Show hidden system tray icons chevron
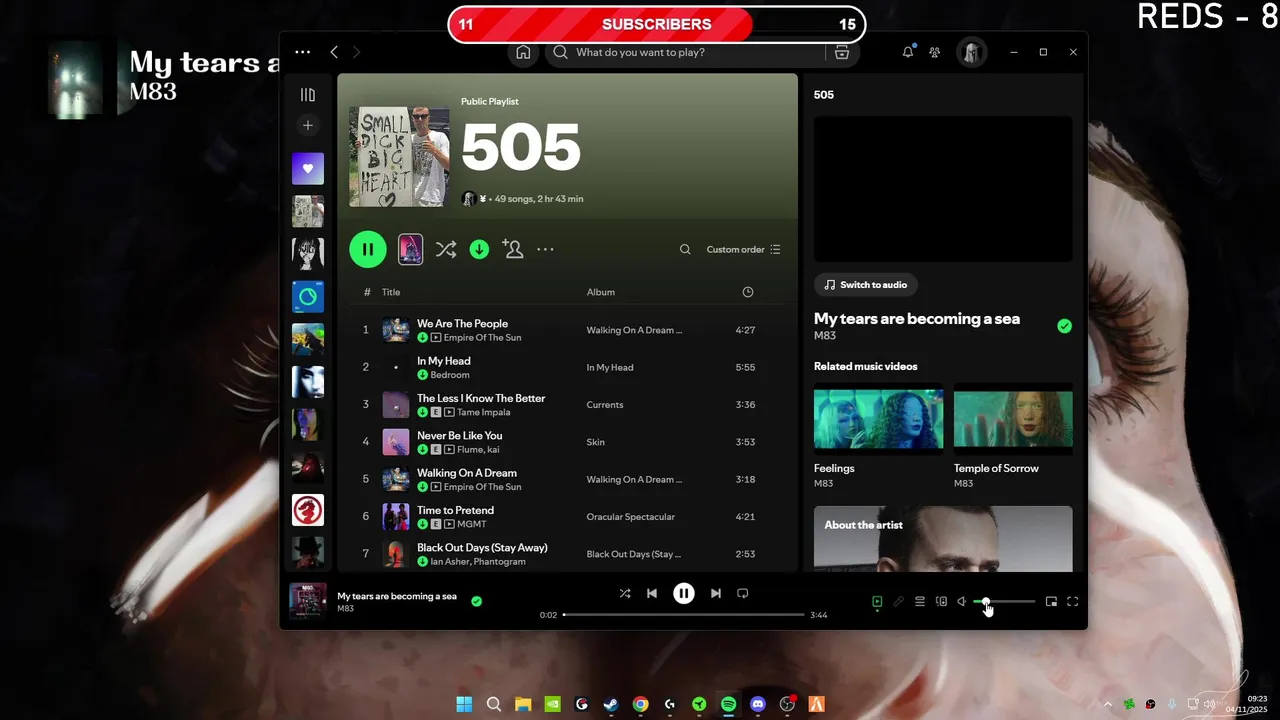This screenshot has height=720, width=1280. click(1107, 704)
